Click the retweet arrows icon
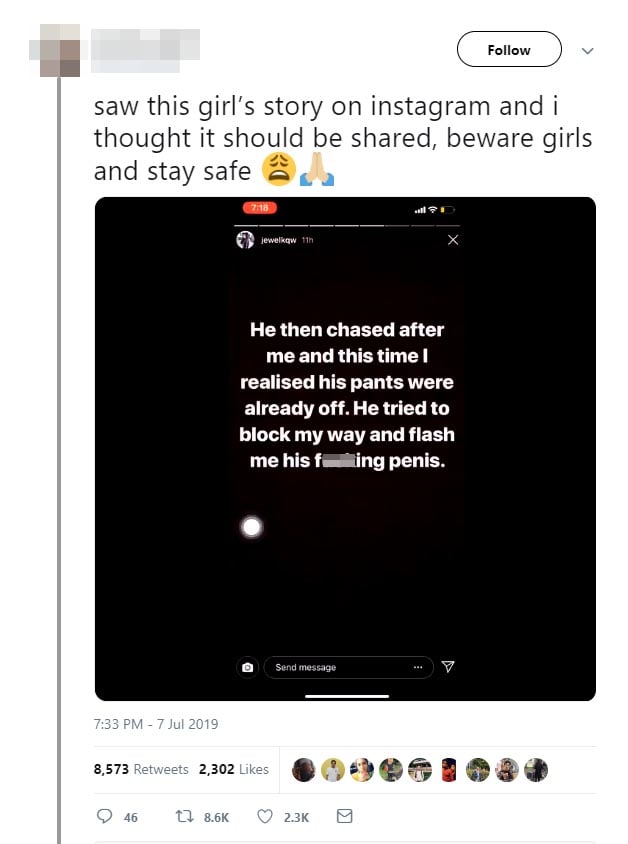The height and width of the screenshot is (844, 628). click(183, 817)
